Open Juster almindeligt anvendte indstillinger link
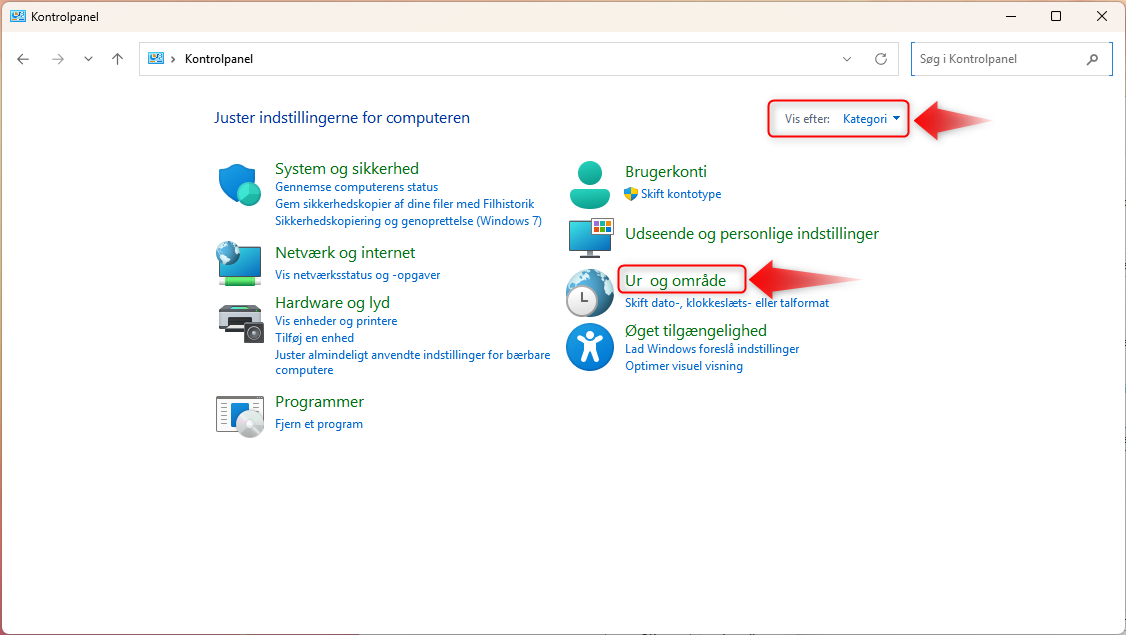Screen dimensions: 1126x635 click(412, 362)
